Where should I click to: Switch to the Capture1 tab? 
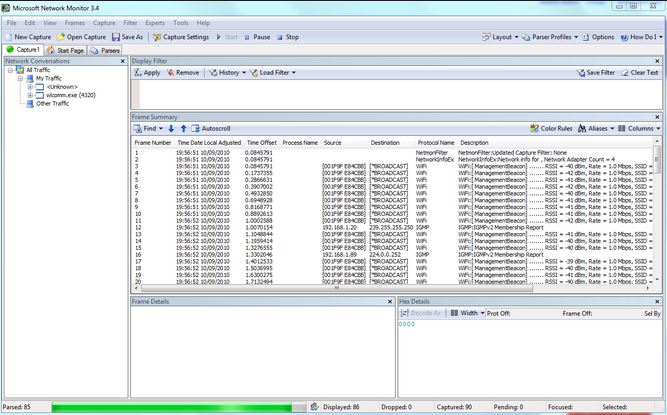[23, 50]
